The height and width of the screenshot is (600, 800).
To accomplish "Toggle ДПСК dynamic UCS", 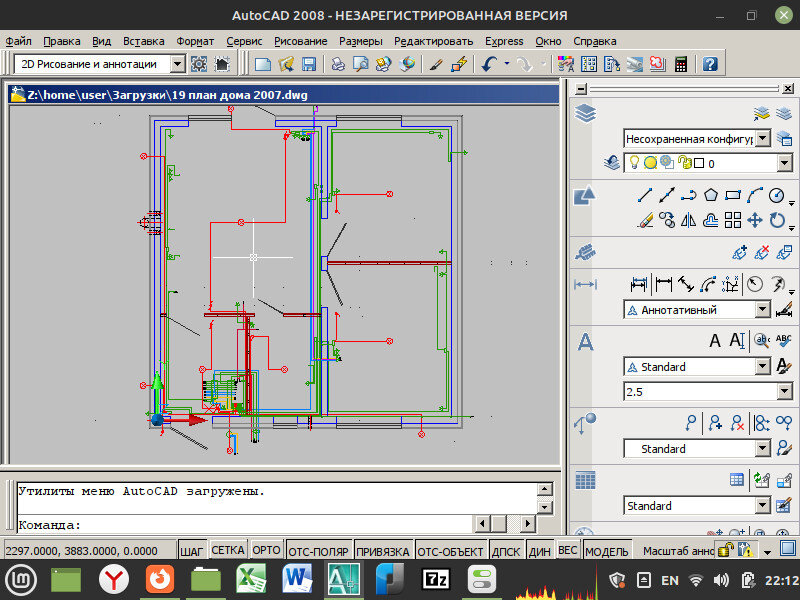I will [506, 551].
